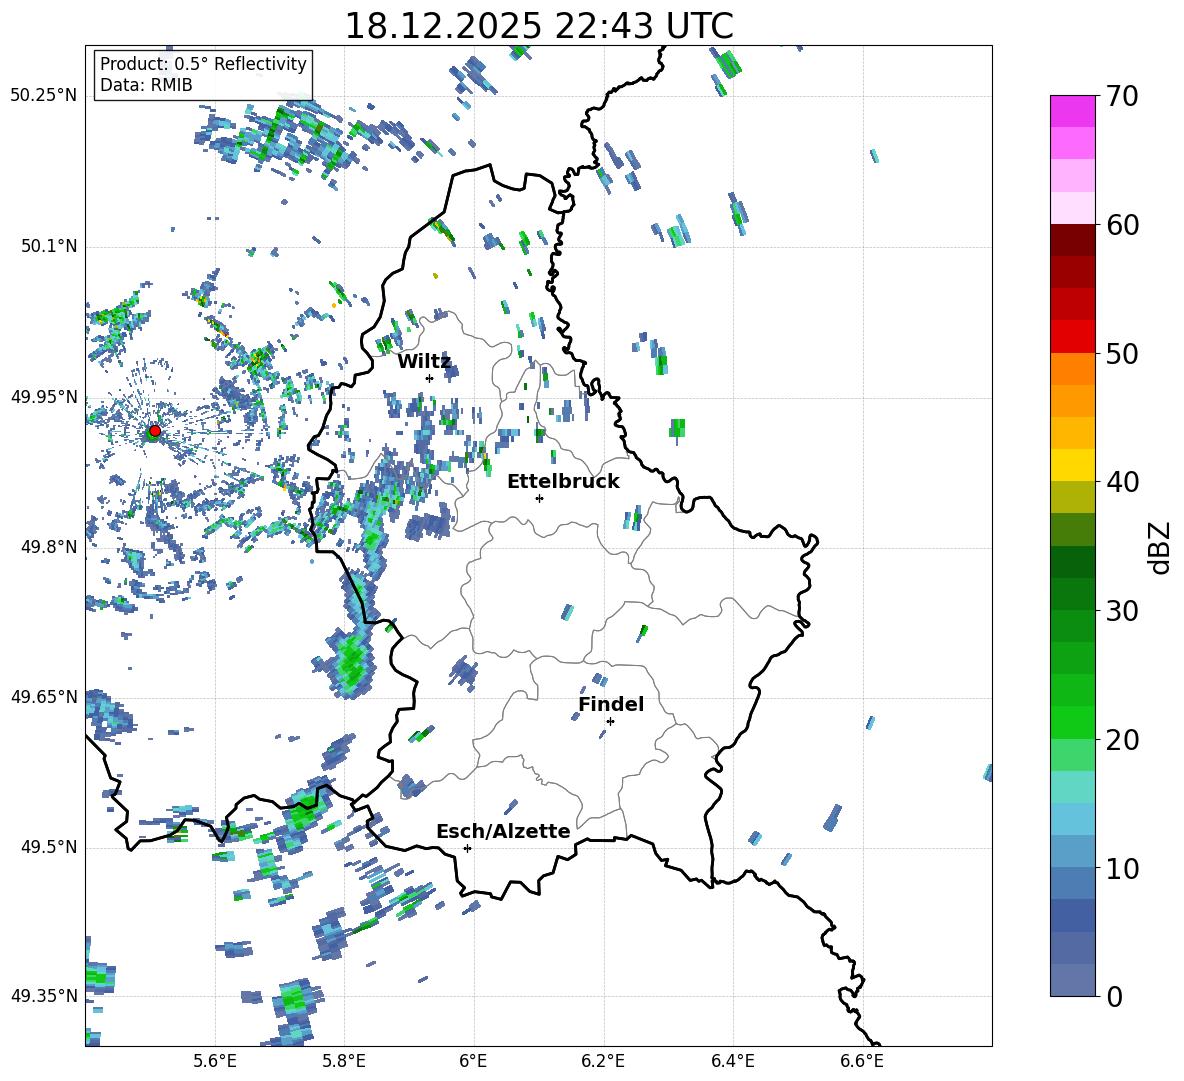Click the red radar site marker
1184x1081 pixels.
[154, 431]
